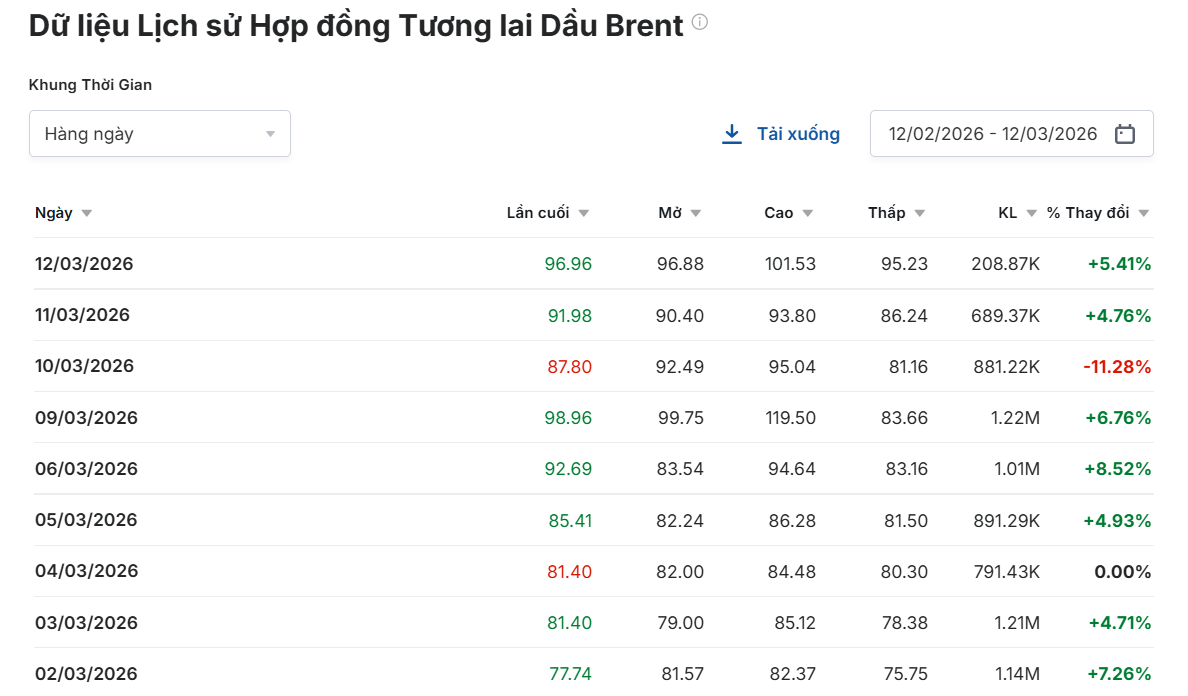Click sort arrow next to % Thay đổi

pyautogui.click(x=1144, y=213)
